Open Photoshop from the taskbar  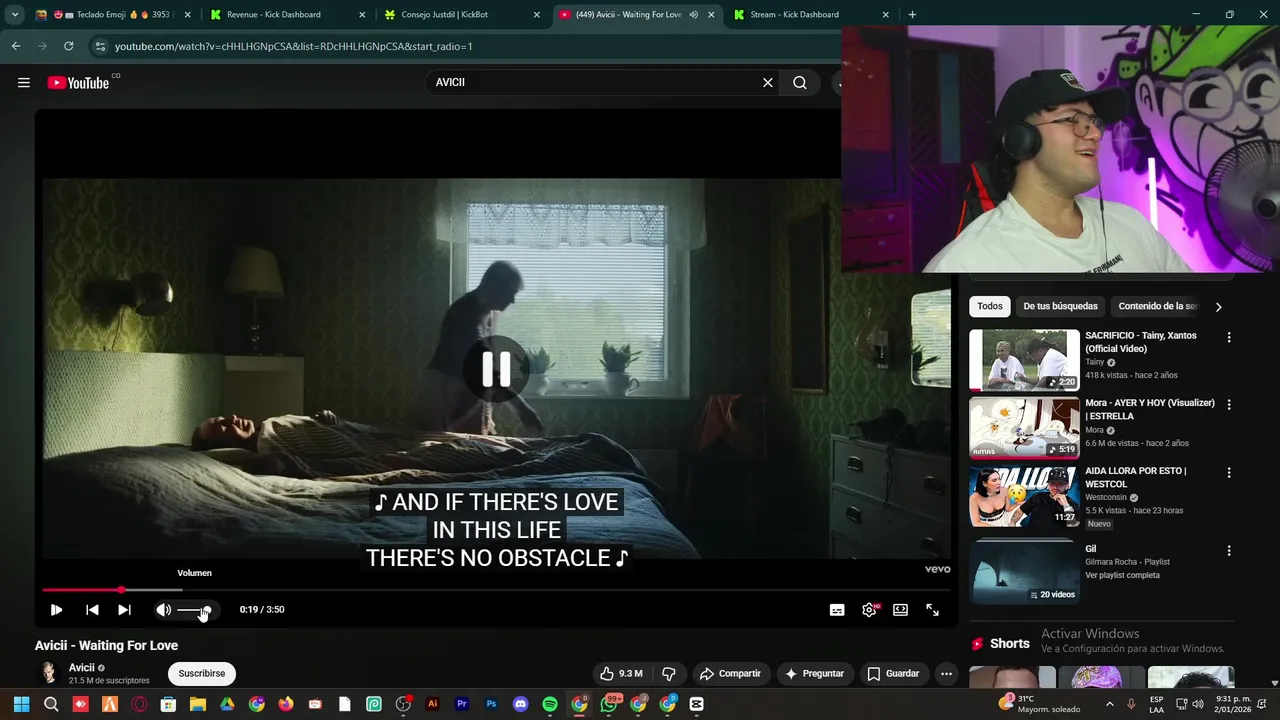tap(491, 704)
